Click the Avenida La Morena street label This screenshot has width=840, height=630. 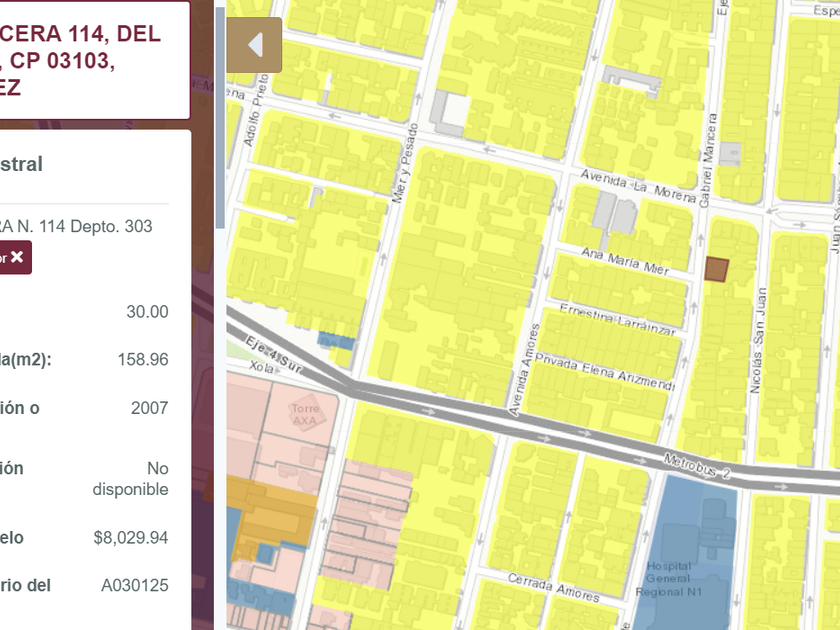click(638, 186)
